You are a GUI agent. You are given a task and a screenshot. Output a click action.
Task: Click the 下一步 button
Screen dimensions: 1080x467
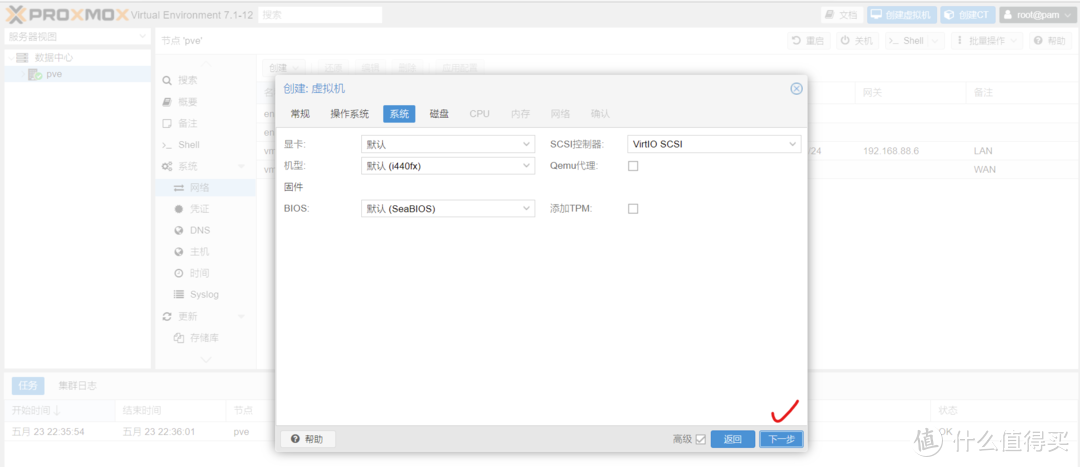click(781, 439)
